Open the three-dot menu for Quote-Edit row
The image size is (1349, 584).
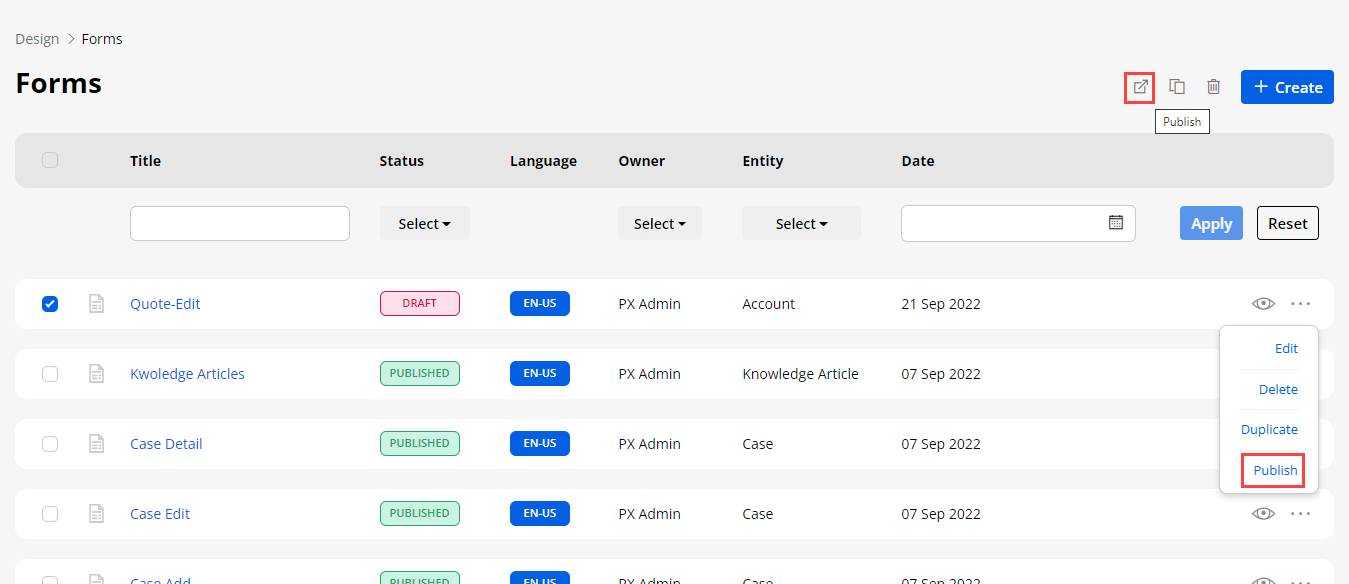coord(1300,304)
